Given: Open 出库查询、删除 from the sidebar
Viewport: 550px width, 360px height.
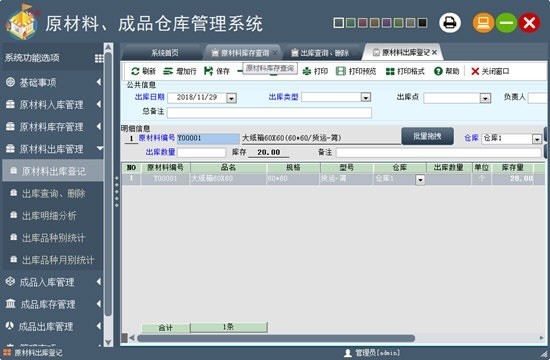Looking at the screenshot, I should [53, 193].
